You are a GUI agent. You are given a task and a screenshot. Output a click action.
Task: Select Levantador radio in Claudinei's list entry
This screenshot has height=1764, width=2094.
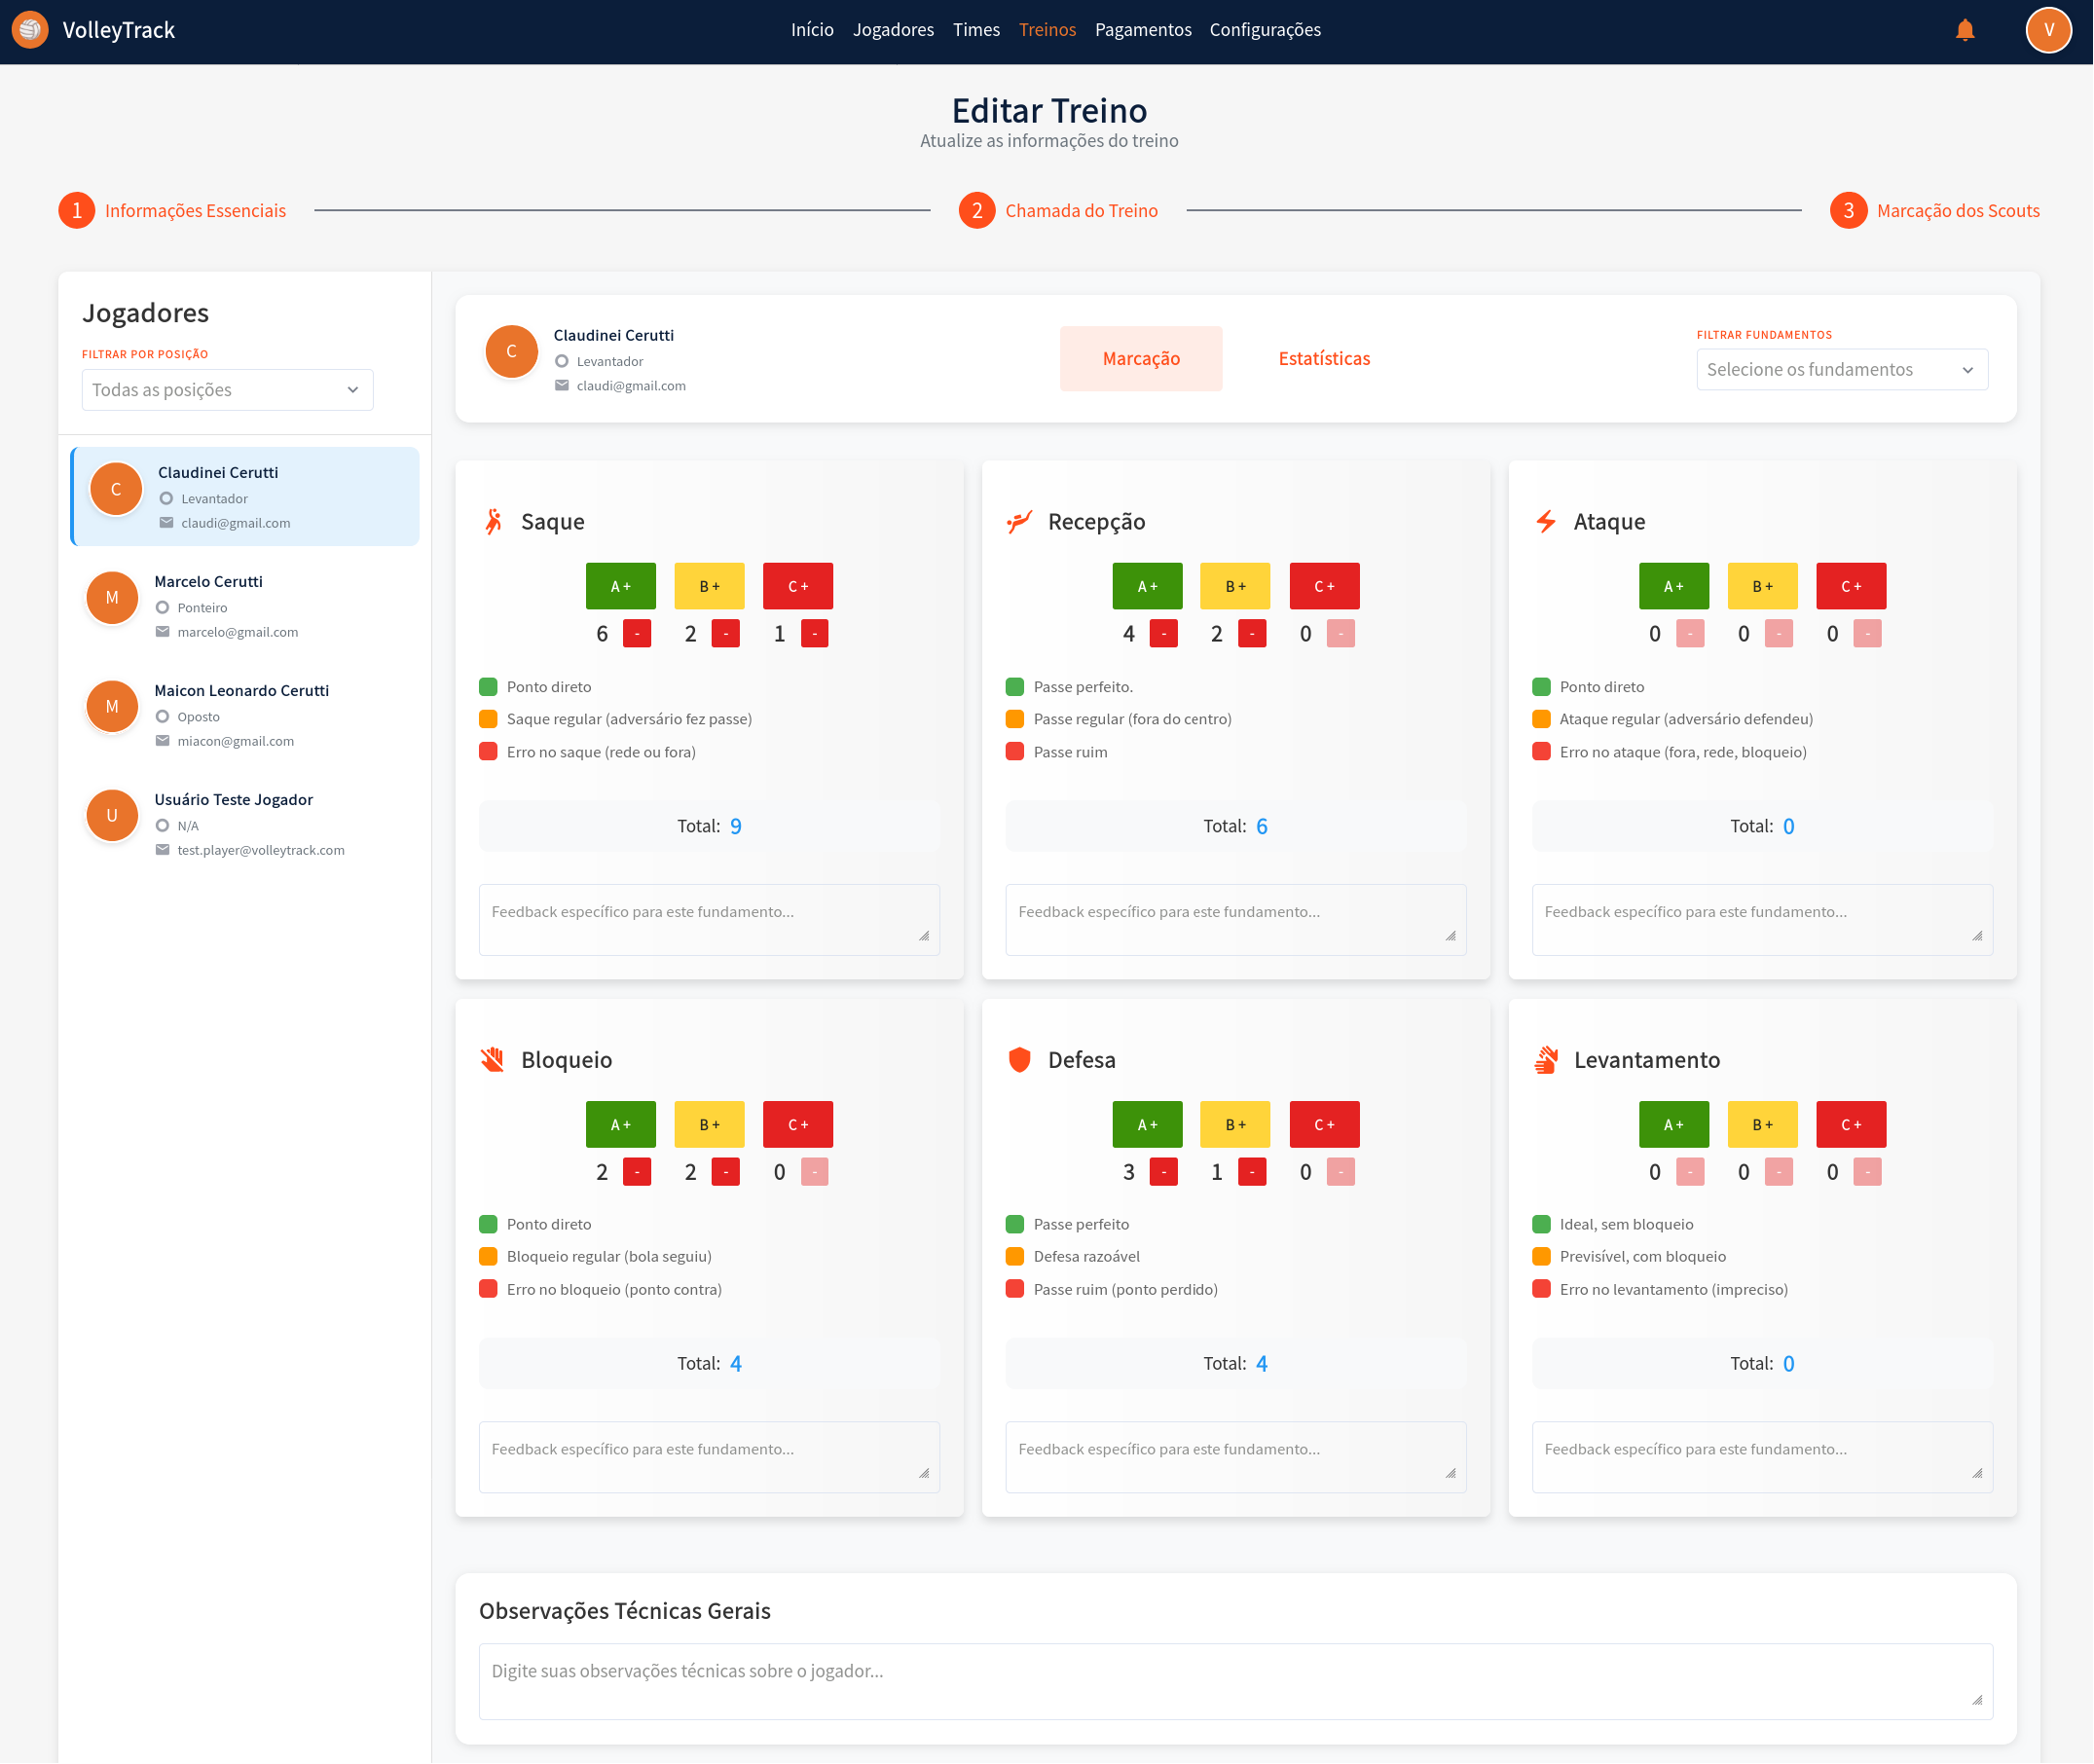pyautogui.click(x=167, y=498)
